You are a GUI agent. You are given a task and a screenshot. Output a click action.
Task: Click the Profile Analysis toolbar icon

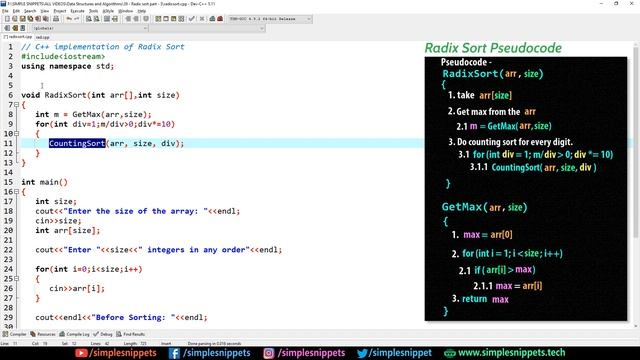pyautogui.click(x=212, y=19)
